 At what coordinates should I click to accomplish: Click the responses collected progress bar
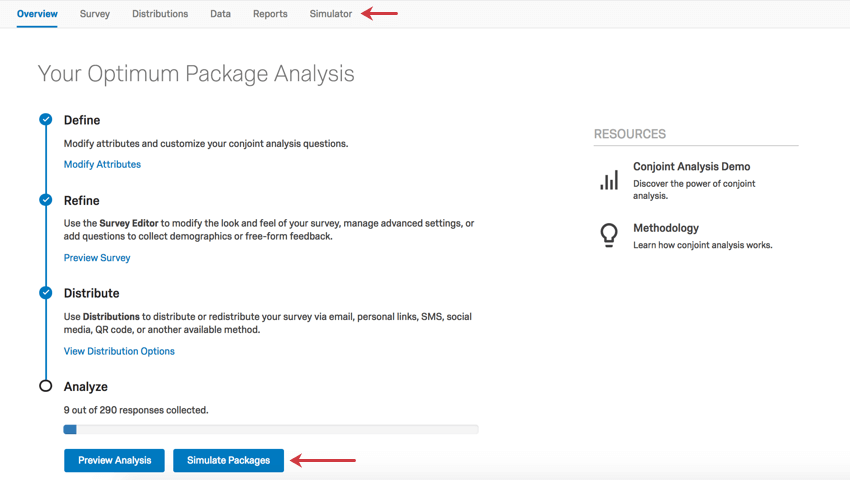tap(270, 430)
